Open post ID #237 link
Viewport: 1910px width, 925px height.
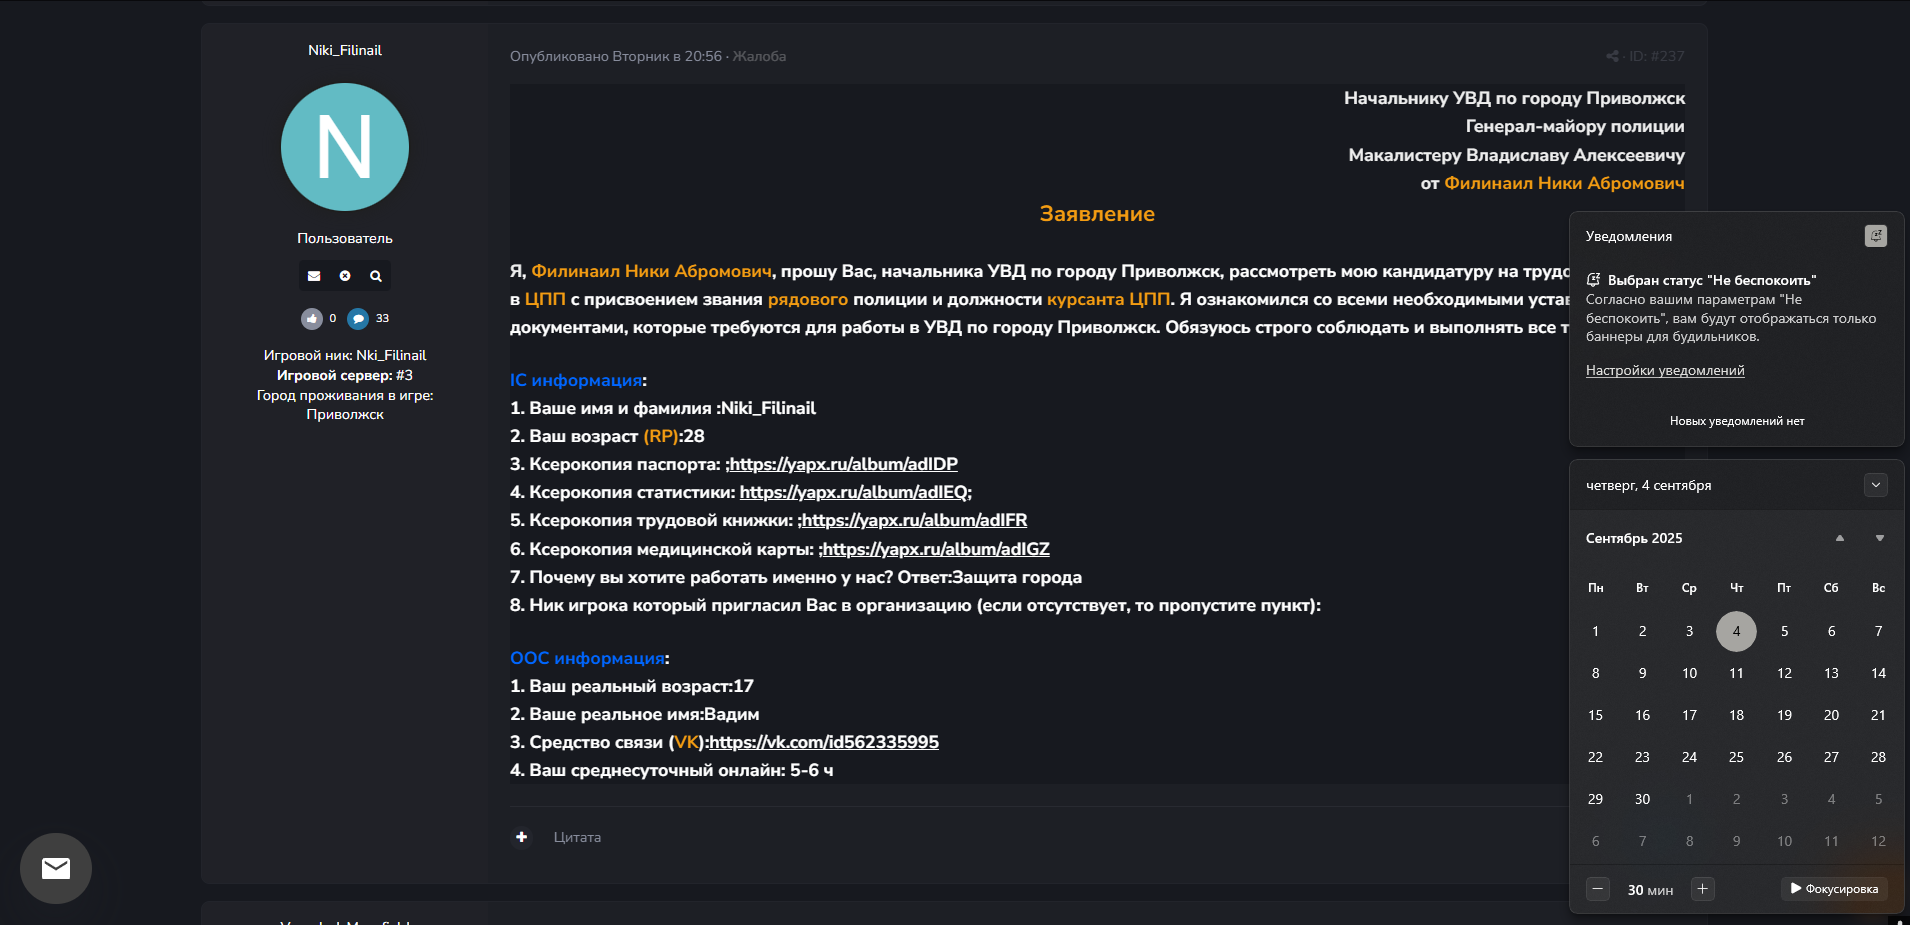[1657, 56]
